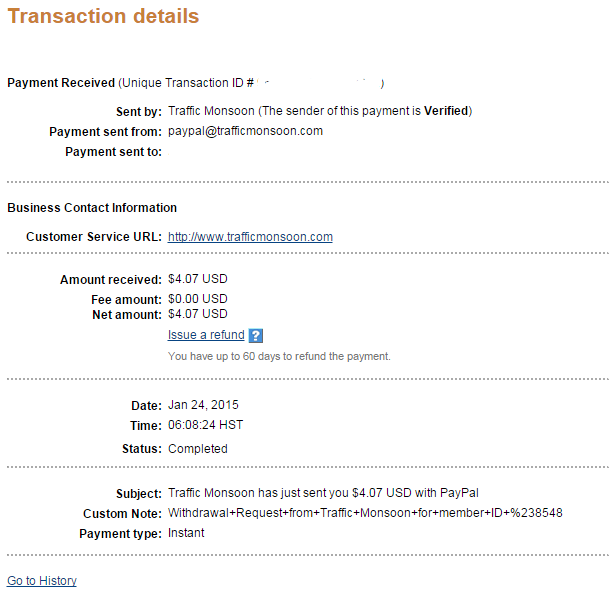Click the bold Verified sender status word
Viewport: 612px width, 600px height.
click(x=445, y=110)
